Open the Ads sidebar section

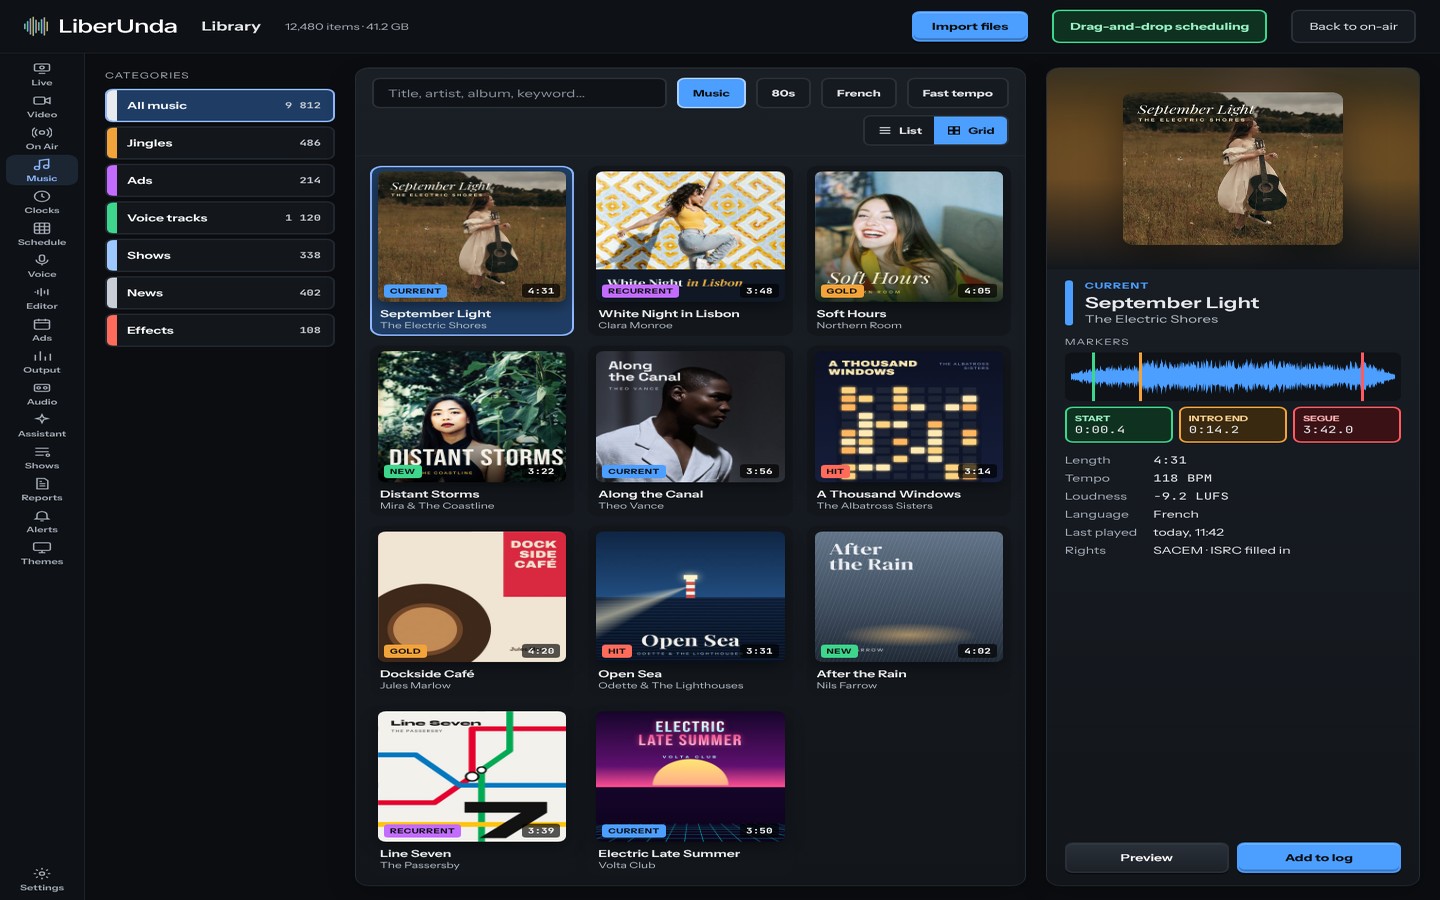coord(42,330)
